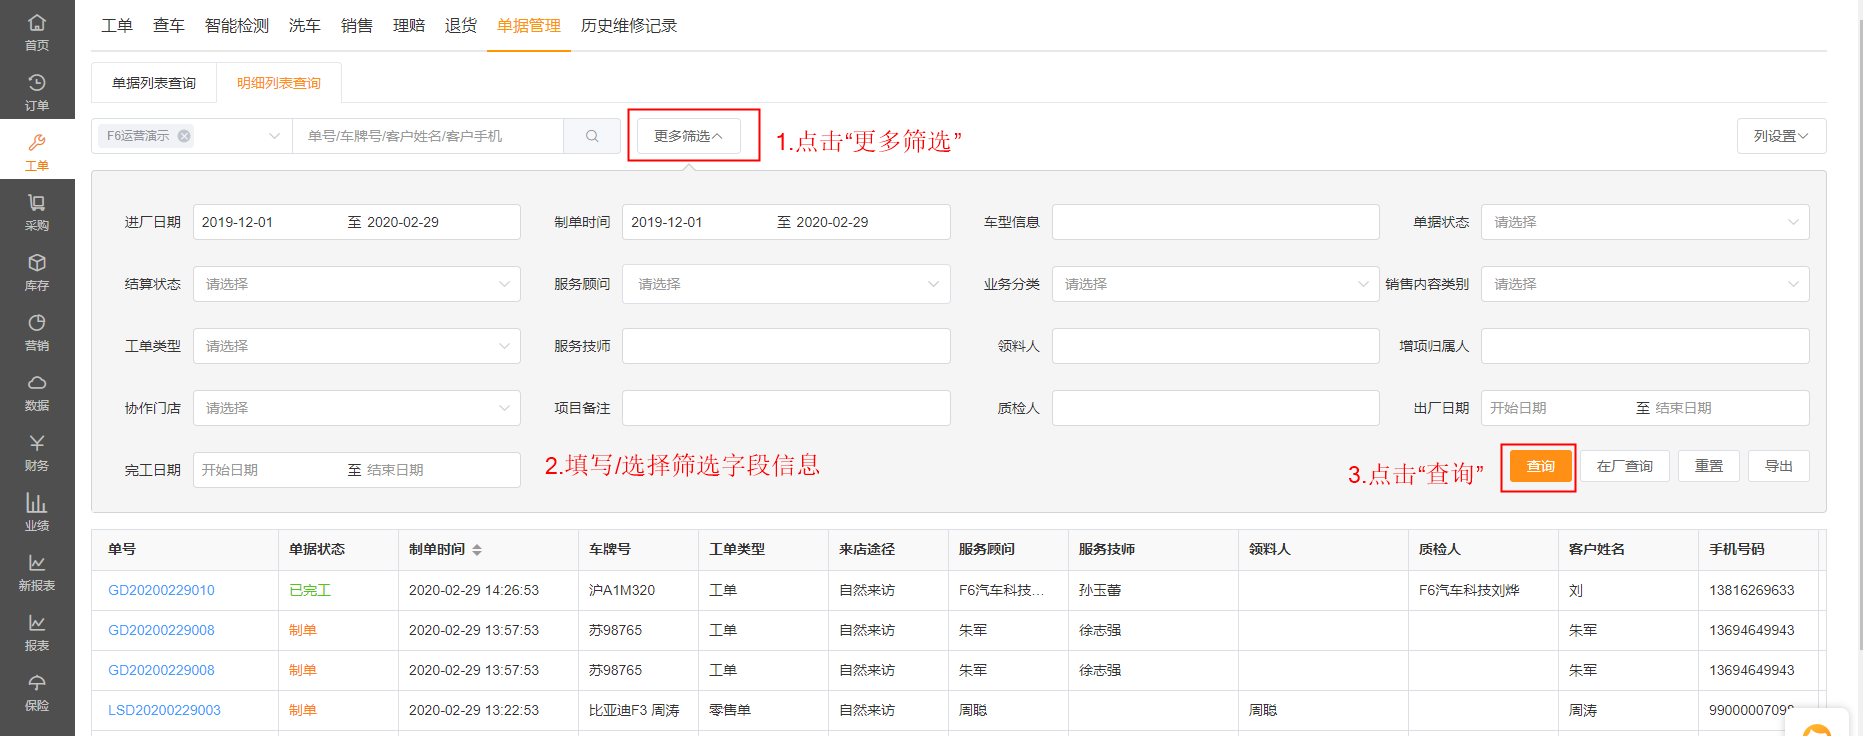Screen dimensions: 1863x736
Task: Switch to the 单据列表查询 tab
Action: (154, 83)
